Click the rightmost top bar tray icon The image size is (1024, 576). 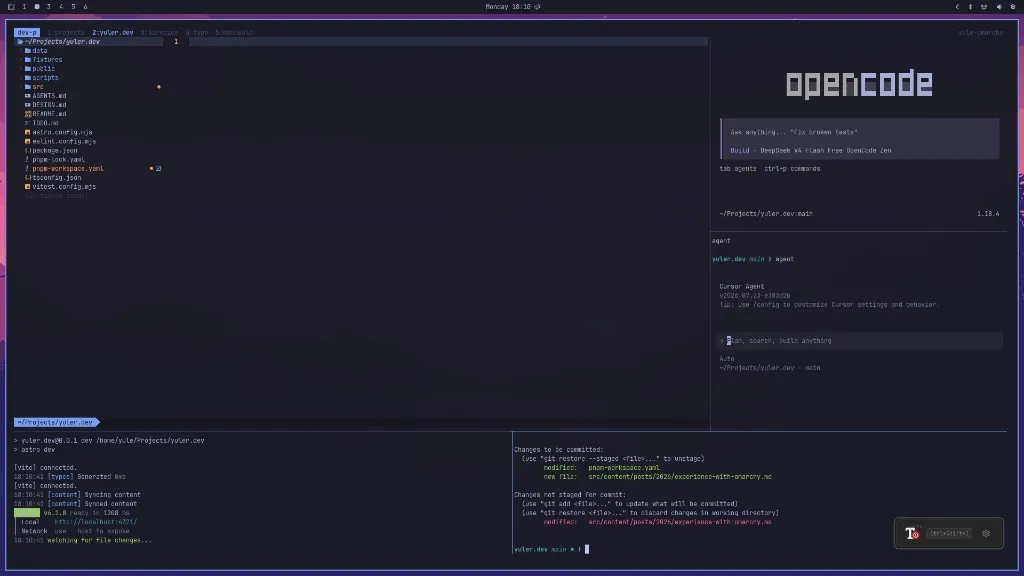coord(1013,7)
